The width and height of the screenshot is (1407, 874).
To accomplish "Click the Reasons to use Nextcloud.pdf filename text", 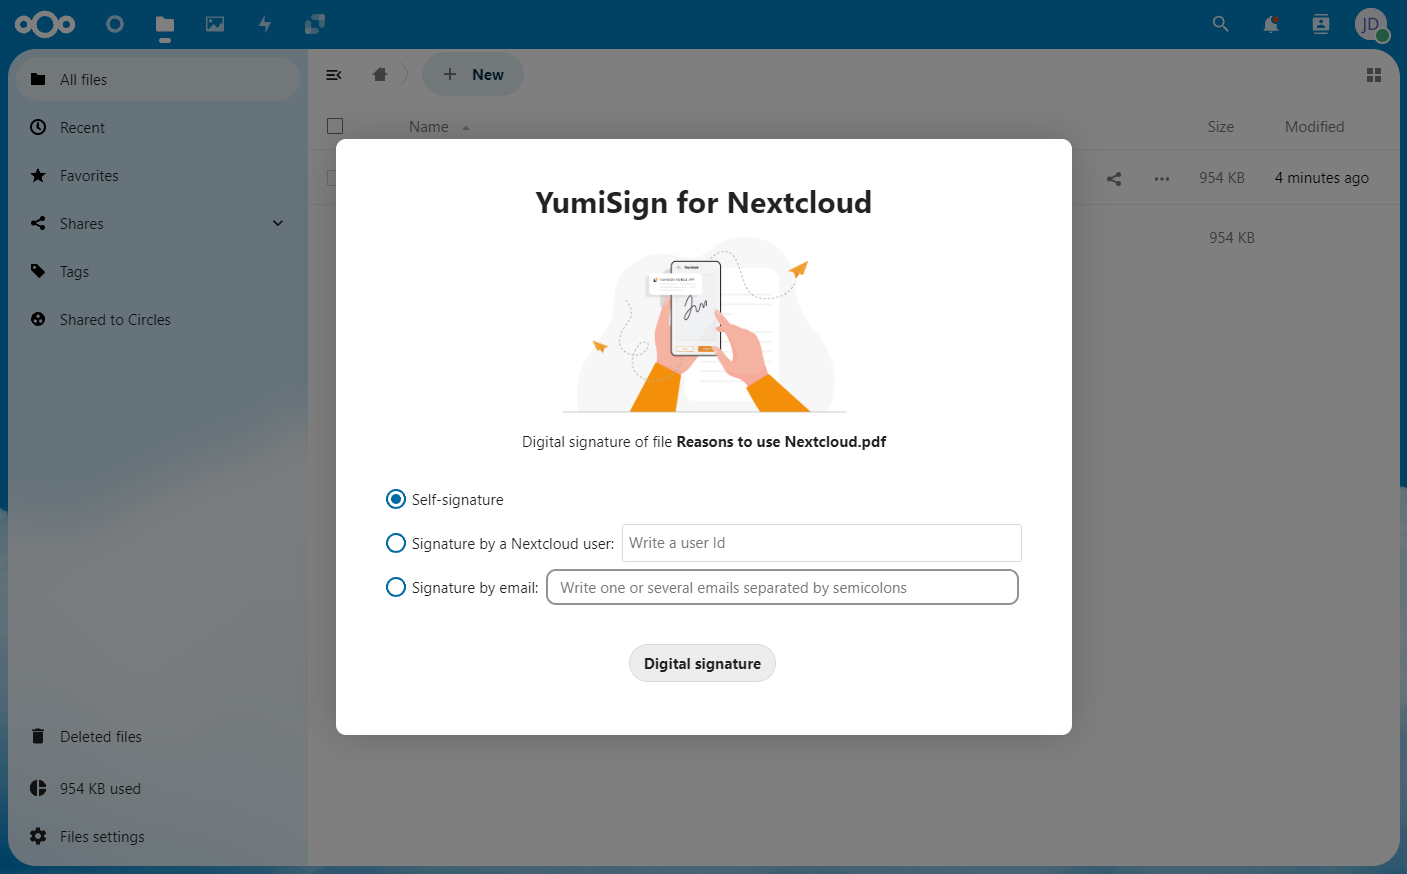I will [x=781, y=442].
